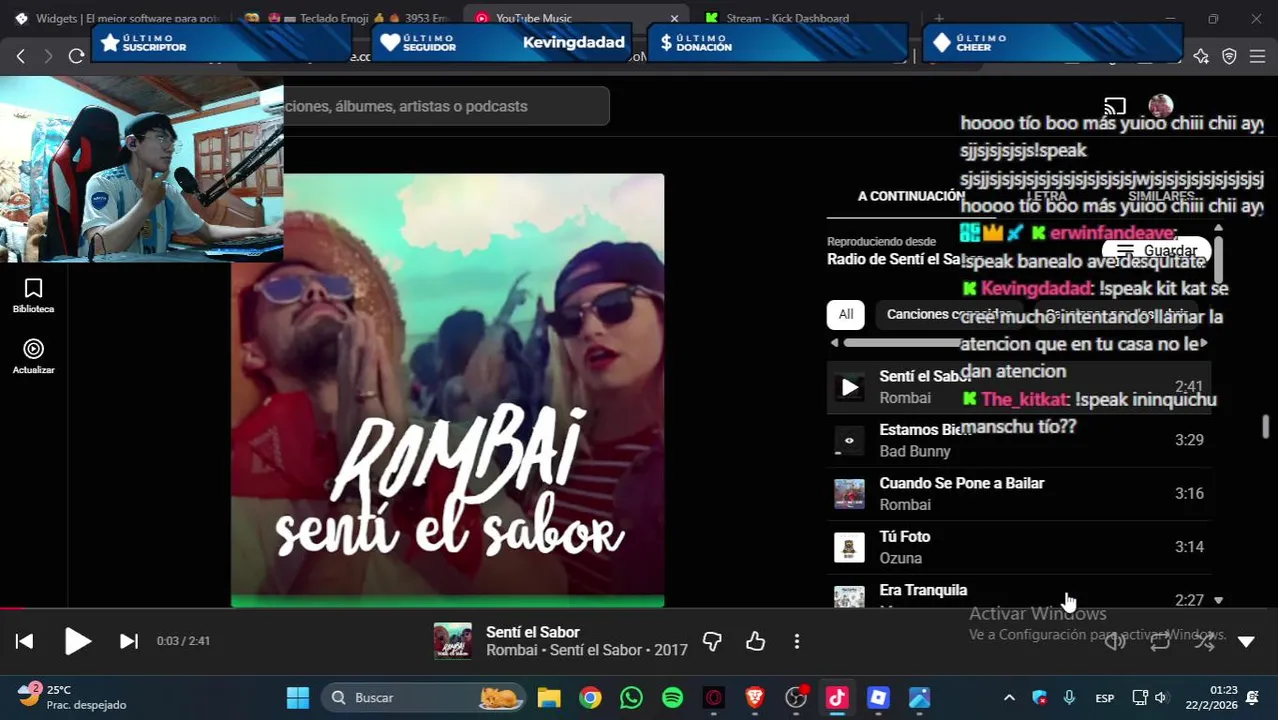The width and height of the screenshot is (1278, 720).
Task: Toggle shuffle in player bar
Action: pyautogui.click(x=1204, y=642)
